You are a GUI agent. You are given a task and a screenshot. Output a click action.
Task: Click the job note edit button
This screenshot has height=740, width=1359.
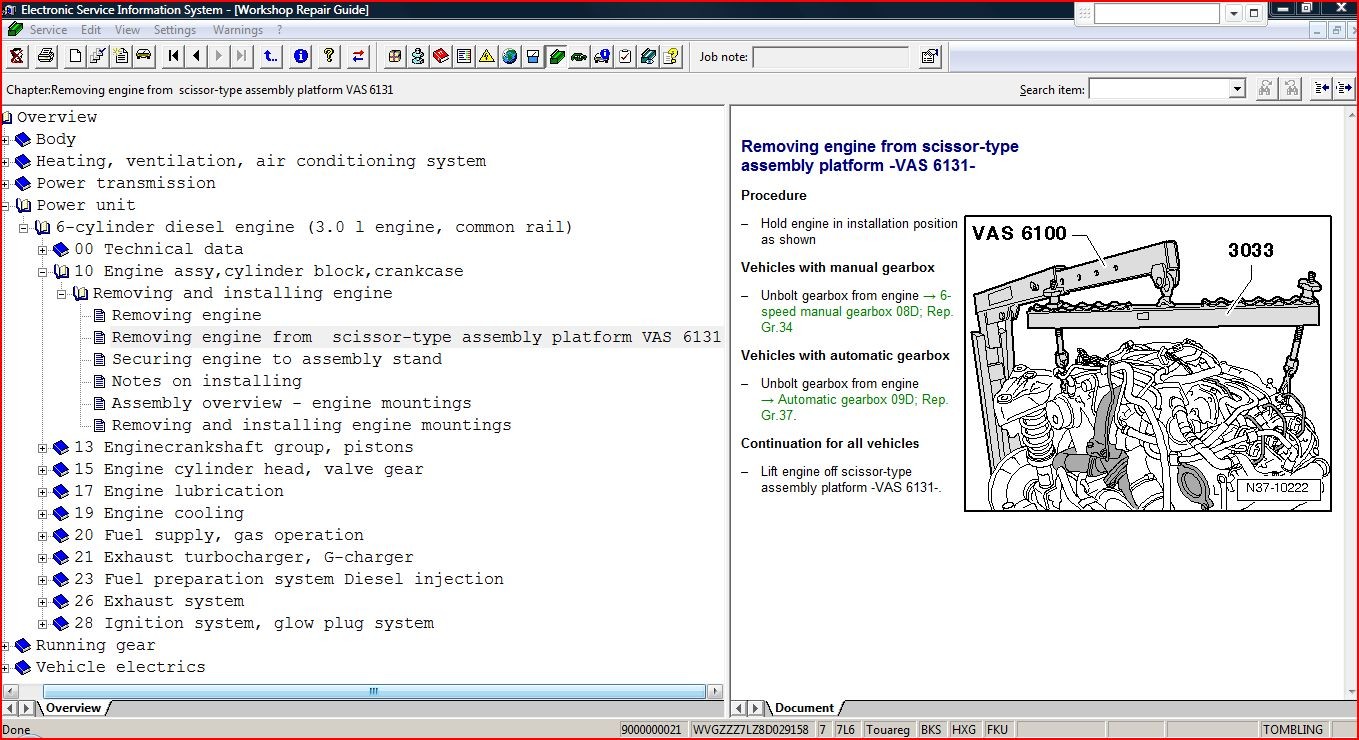tap(929, 57)
